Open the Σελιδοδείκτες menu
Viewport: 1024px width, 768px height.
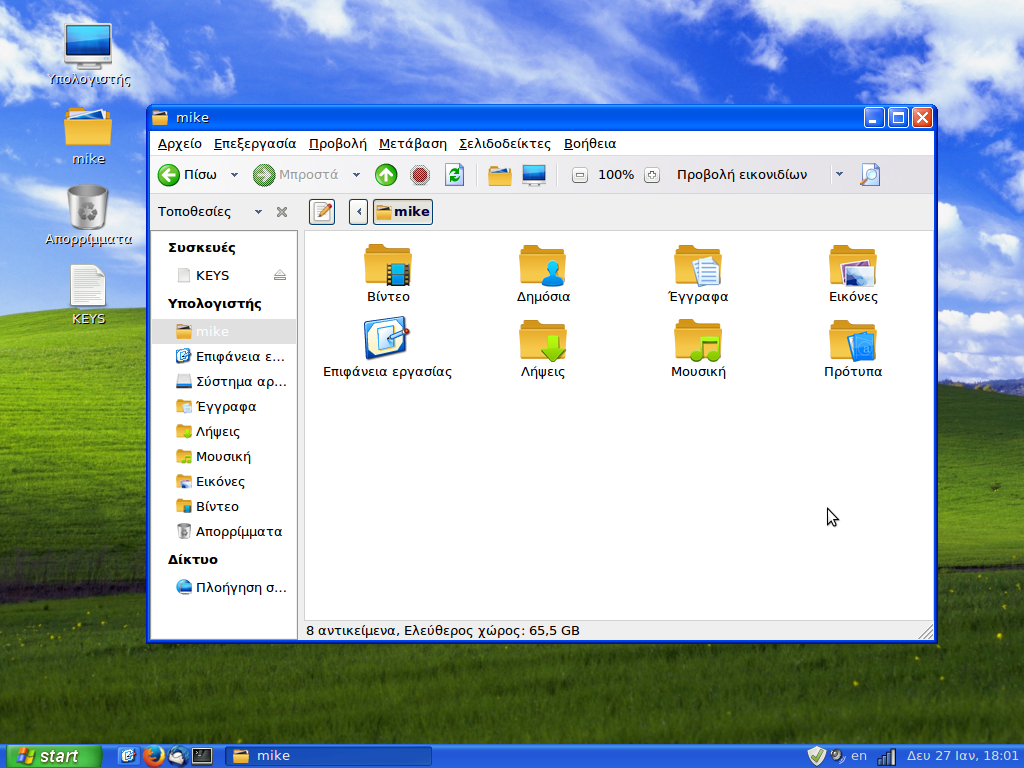coord(505,144)
